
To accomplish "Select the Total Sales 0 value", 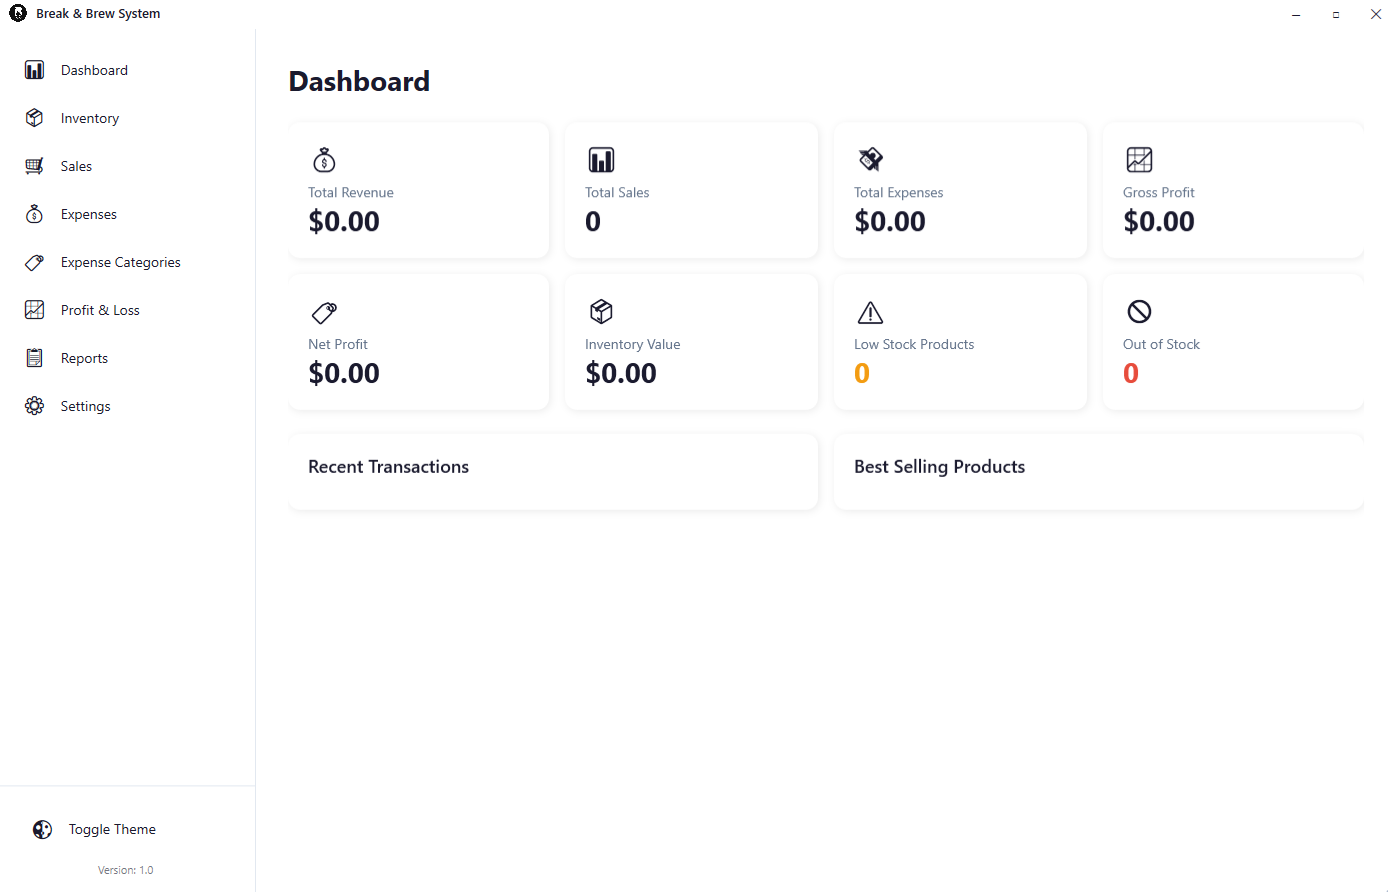I will 593,221.
